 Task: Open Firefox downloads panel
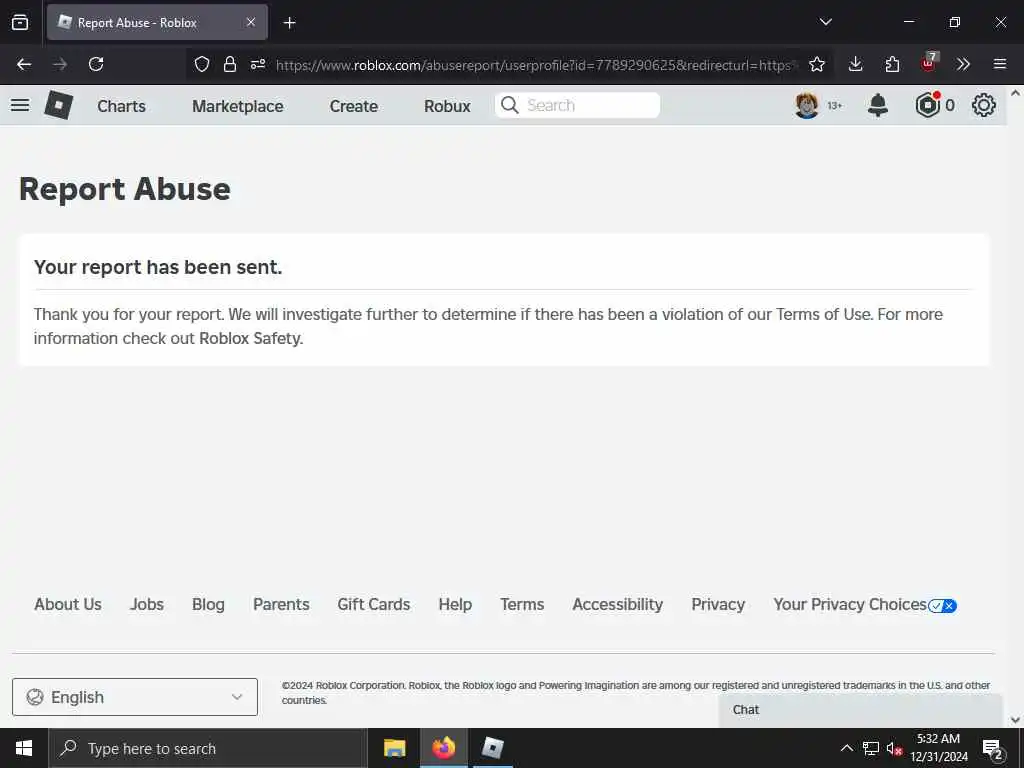pyautogui.click(x=856, y=64)
